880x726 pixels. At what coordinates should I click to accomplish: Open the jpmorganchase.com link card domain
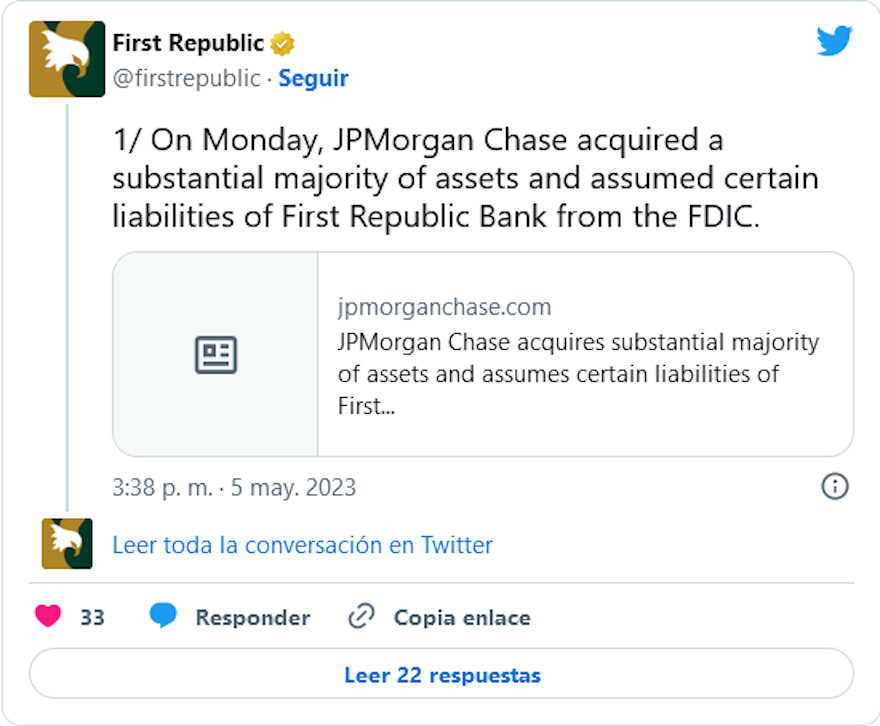pyautogui.click(x=444, y=307)
